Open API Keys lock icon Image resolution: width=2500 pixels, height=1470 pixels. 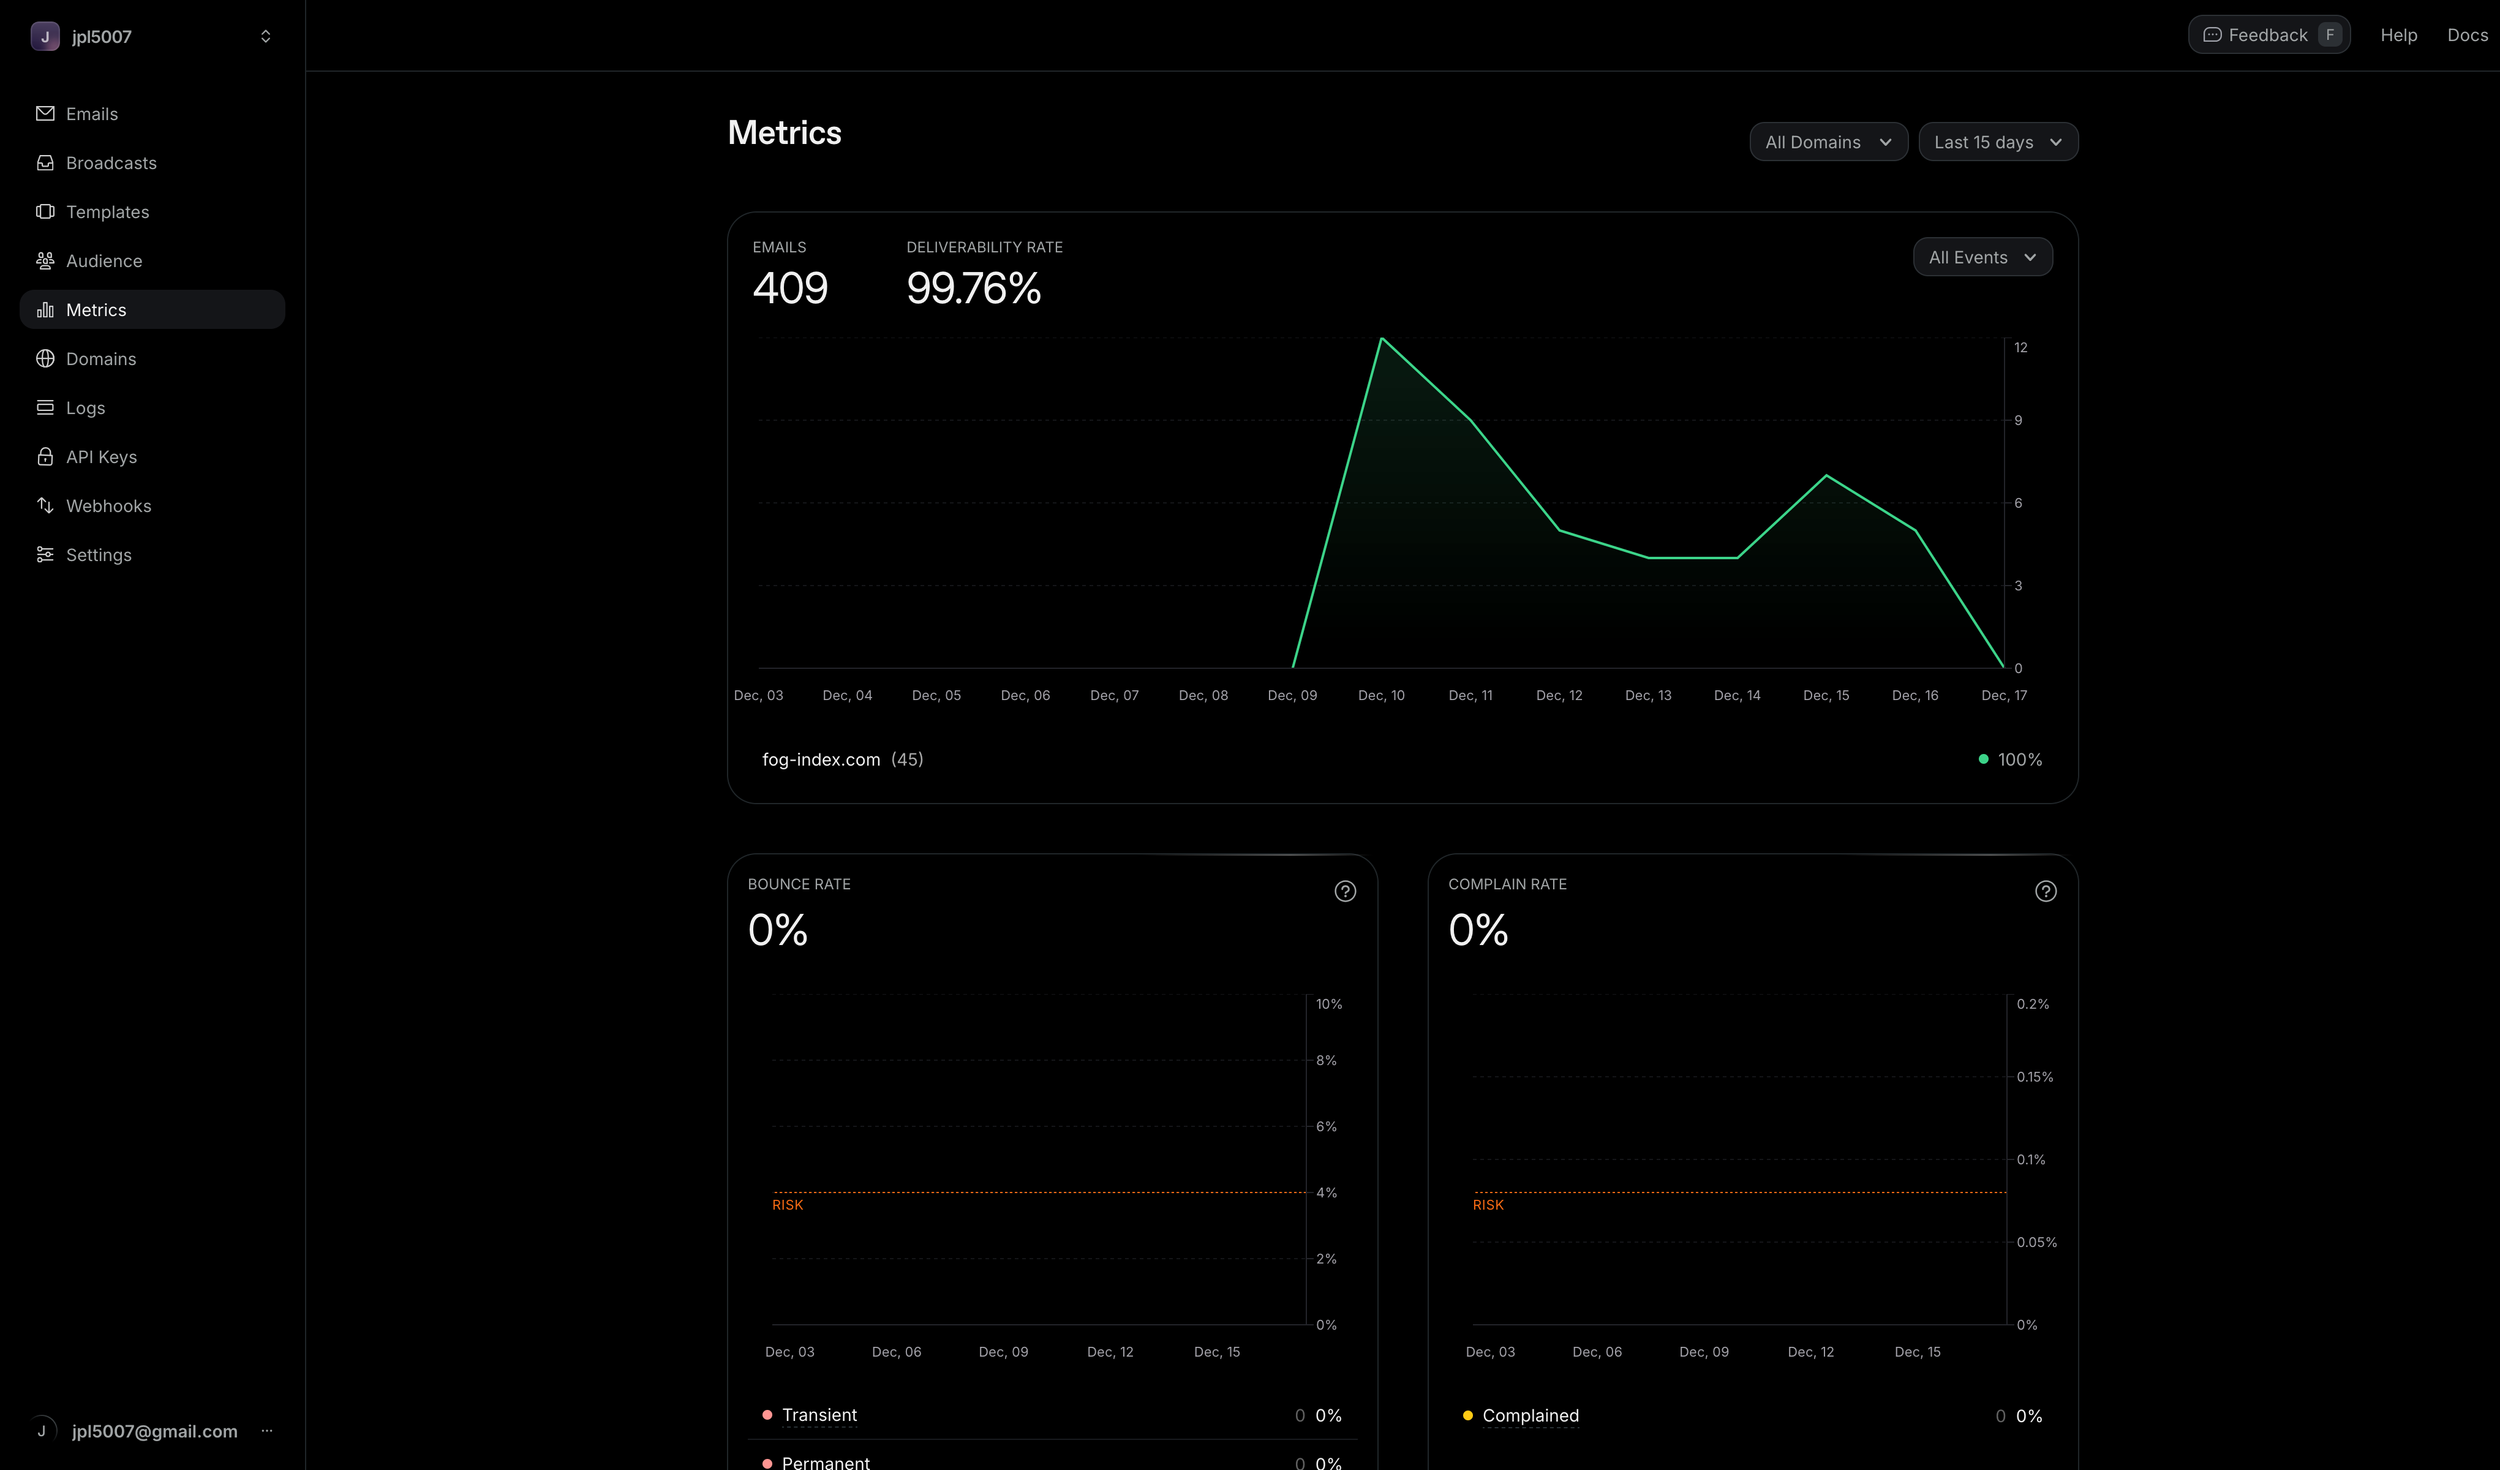(x=45, y=457)
